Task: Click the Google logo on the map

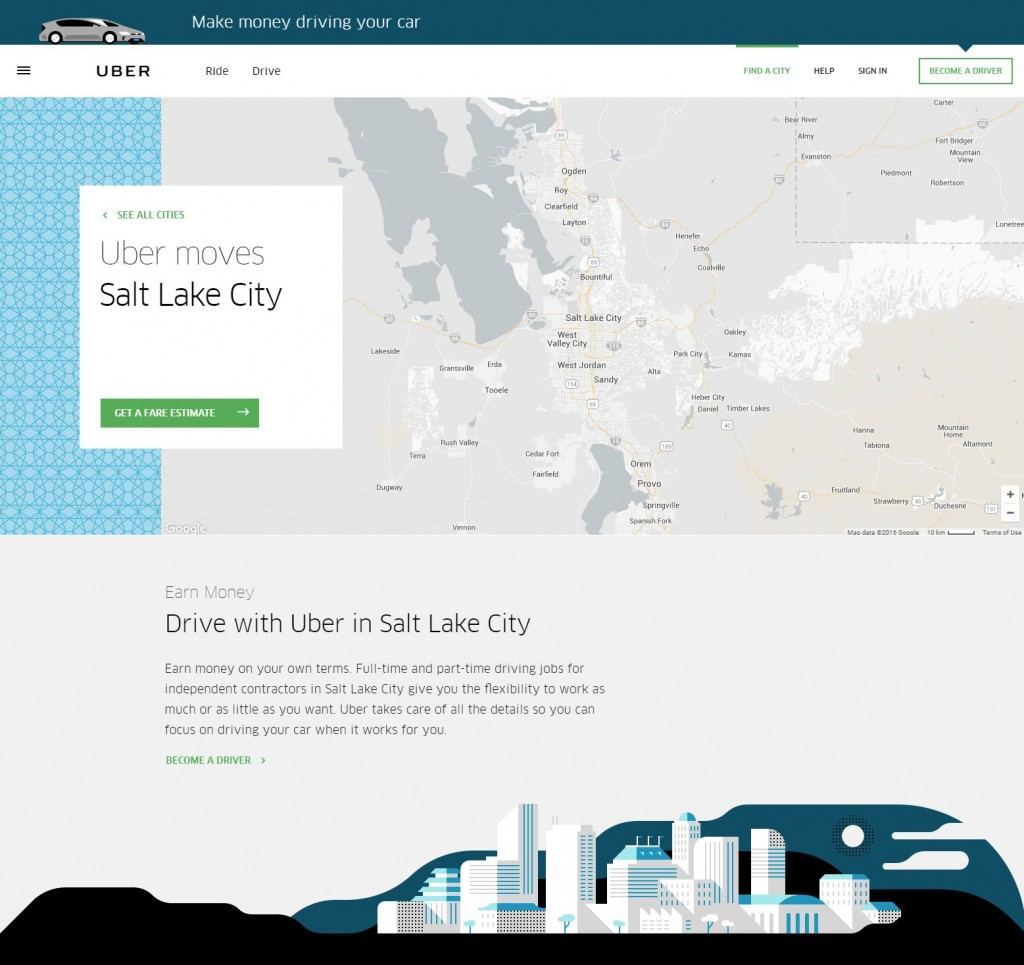Action: click(x=185, y=528)
